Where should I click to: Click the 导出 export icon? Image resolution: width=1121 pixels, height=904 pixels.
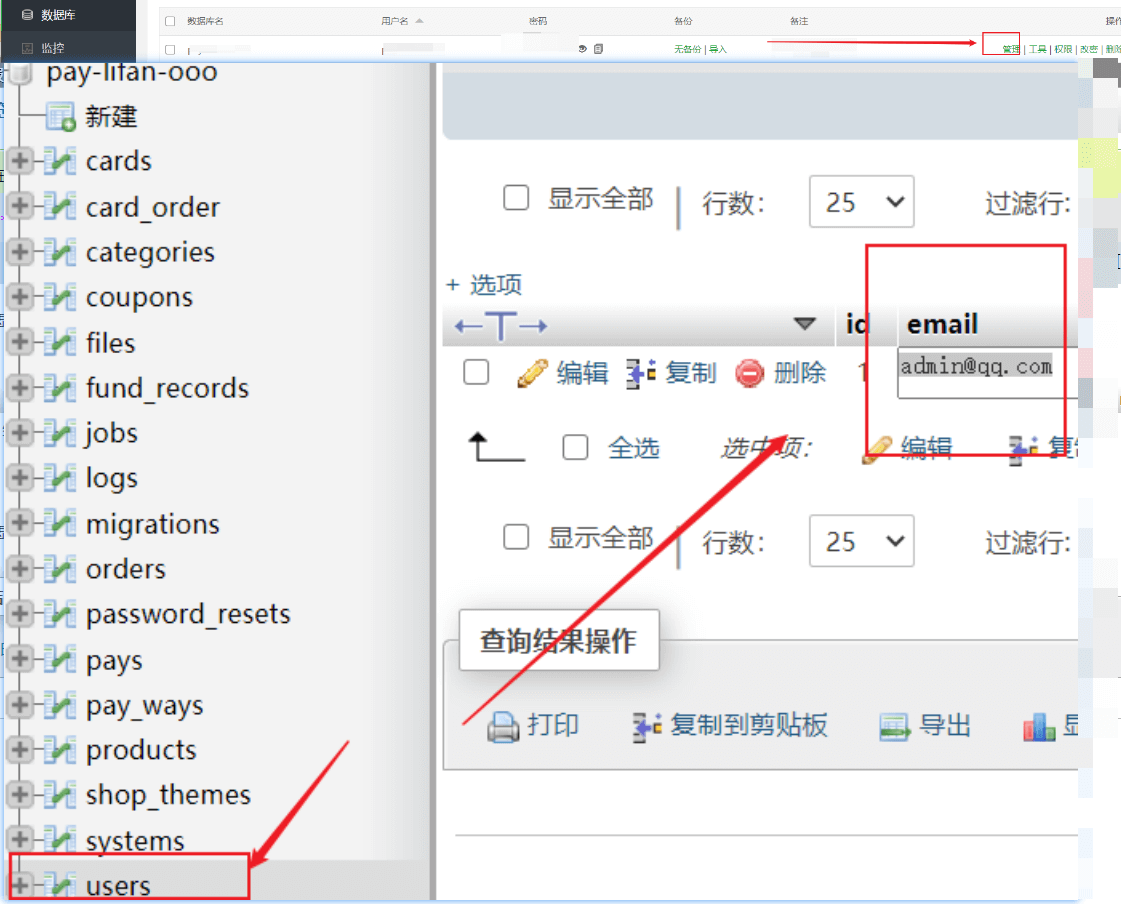click(893, 727)
